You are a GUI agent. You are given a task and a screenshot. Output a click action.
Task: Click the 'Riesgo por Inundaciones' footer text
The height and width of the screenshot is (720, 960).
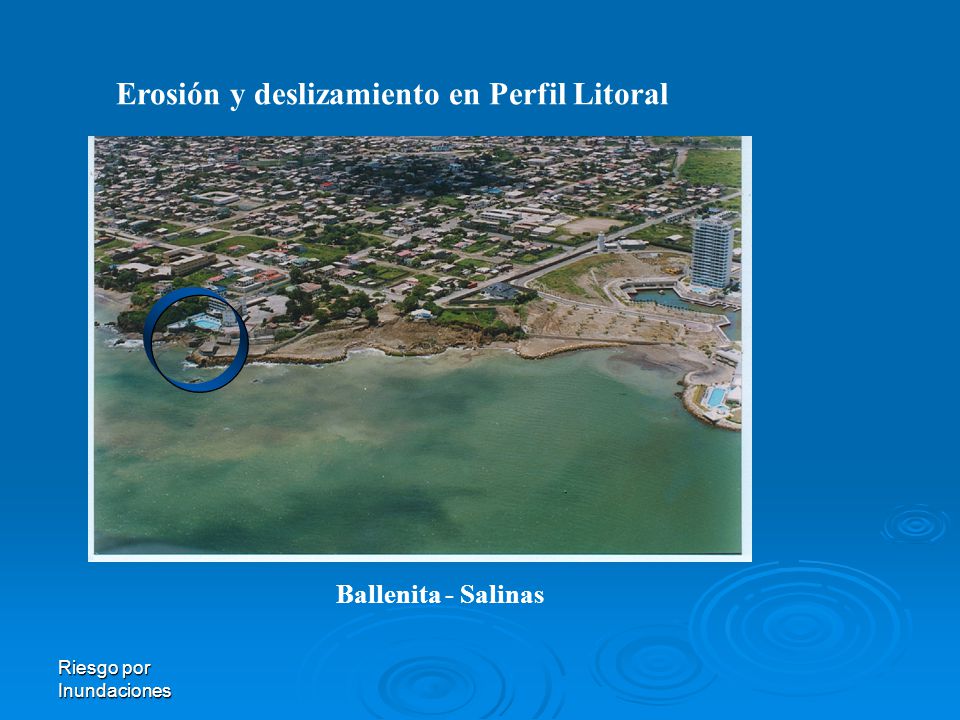[114, 679]
